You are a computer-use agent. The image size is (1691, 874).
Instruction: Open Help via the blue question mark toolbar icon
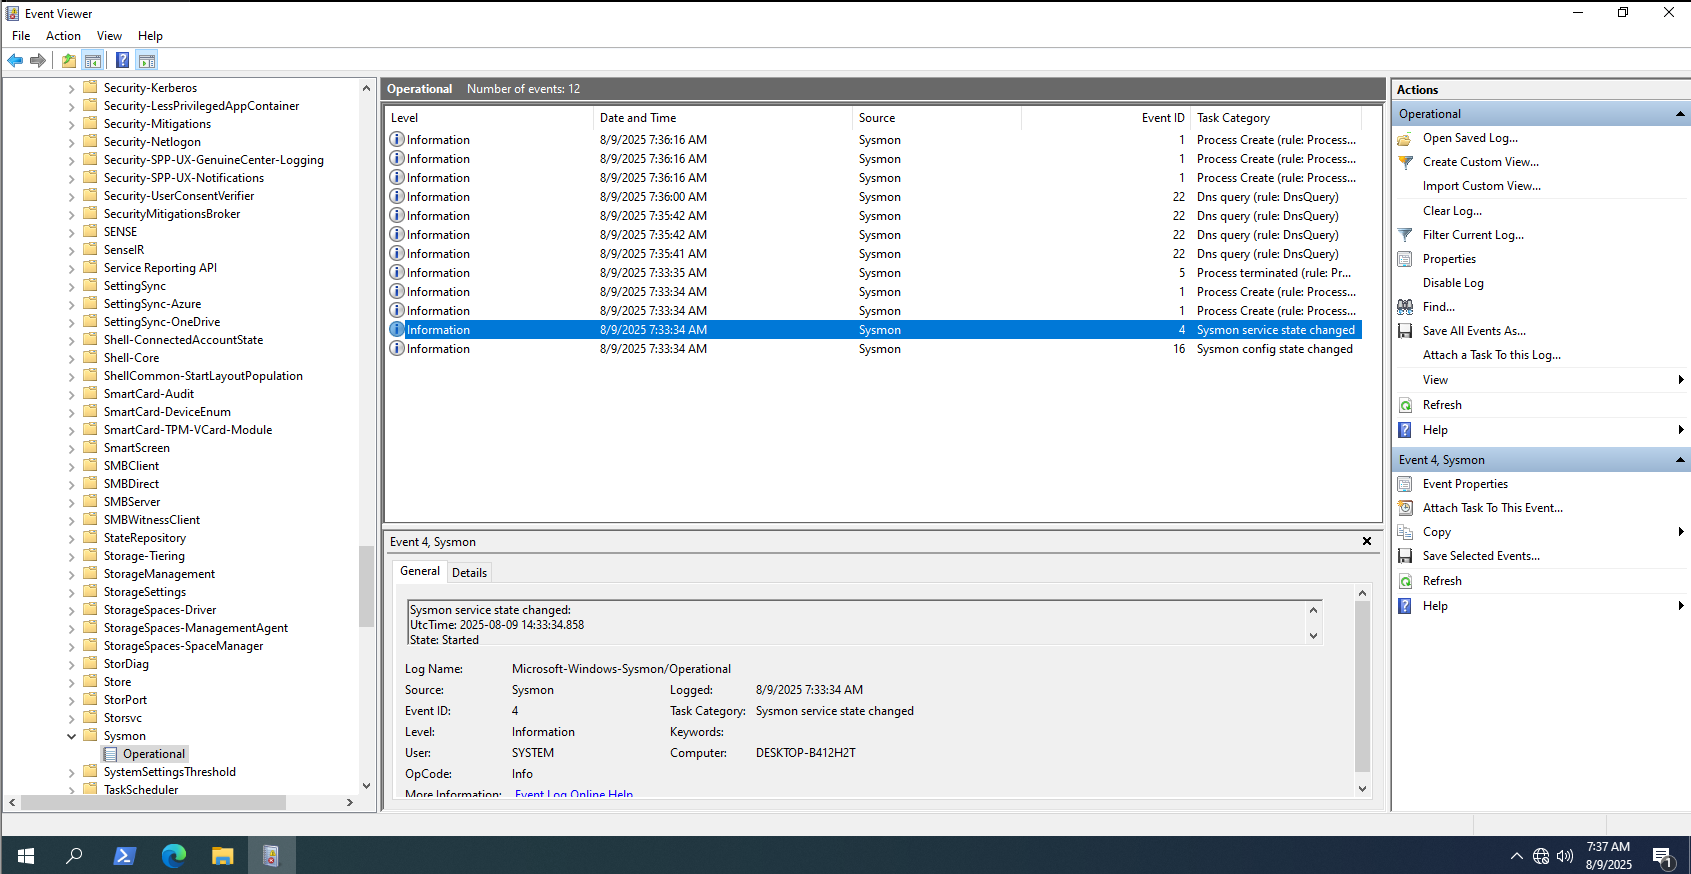(x=122, y=60)
